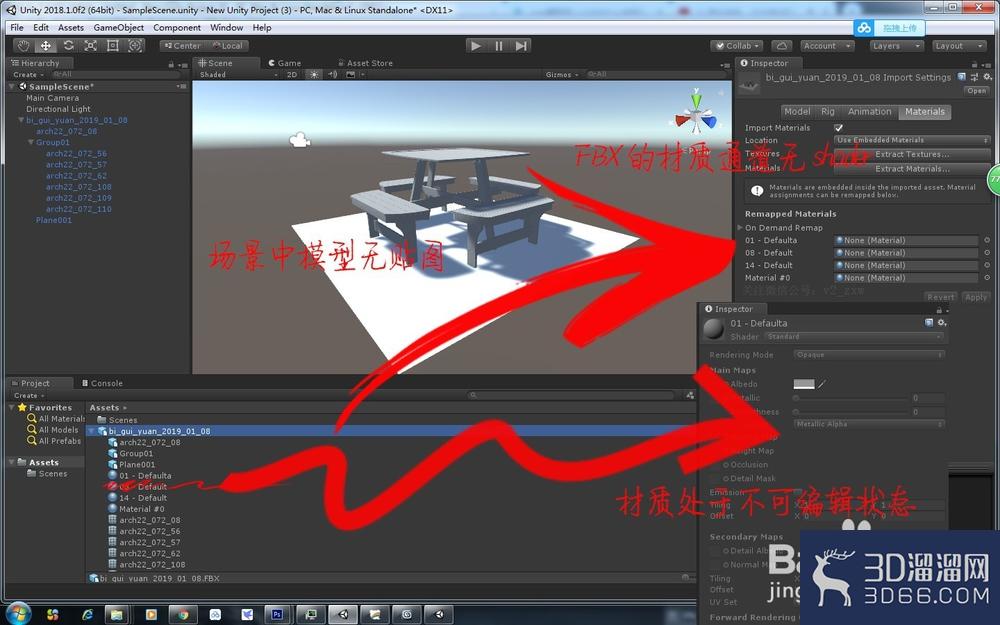Screen dimensions: 1000x625
Task: Open the Collab dropdown
Action: [737, 46]
